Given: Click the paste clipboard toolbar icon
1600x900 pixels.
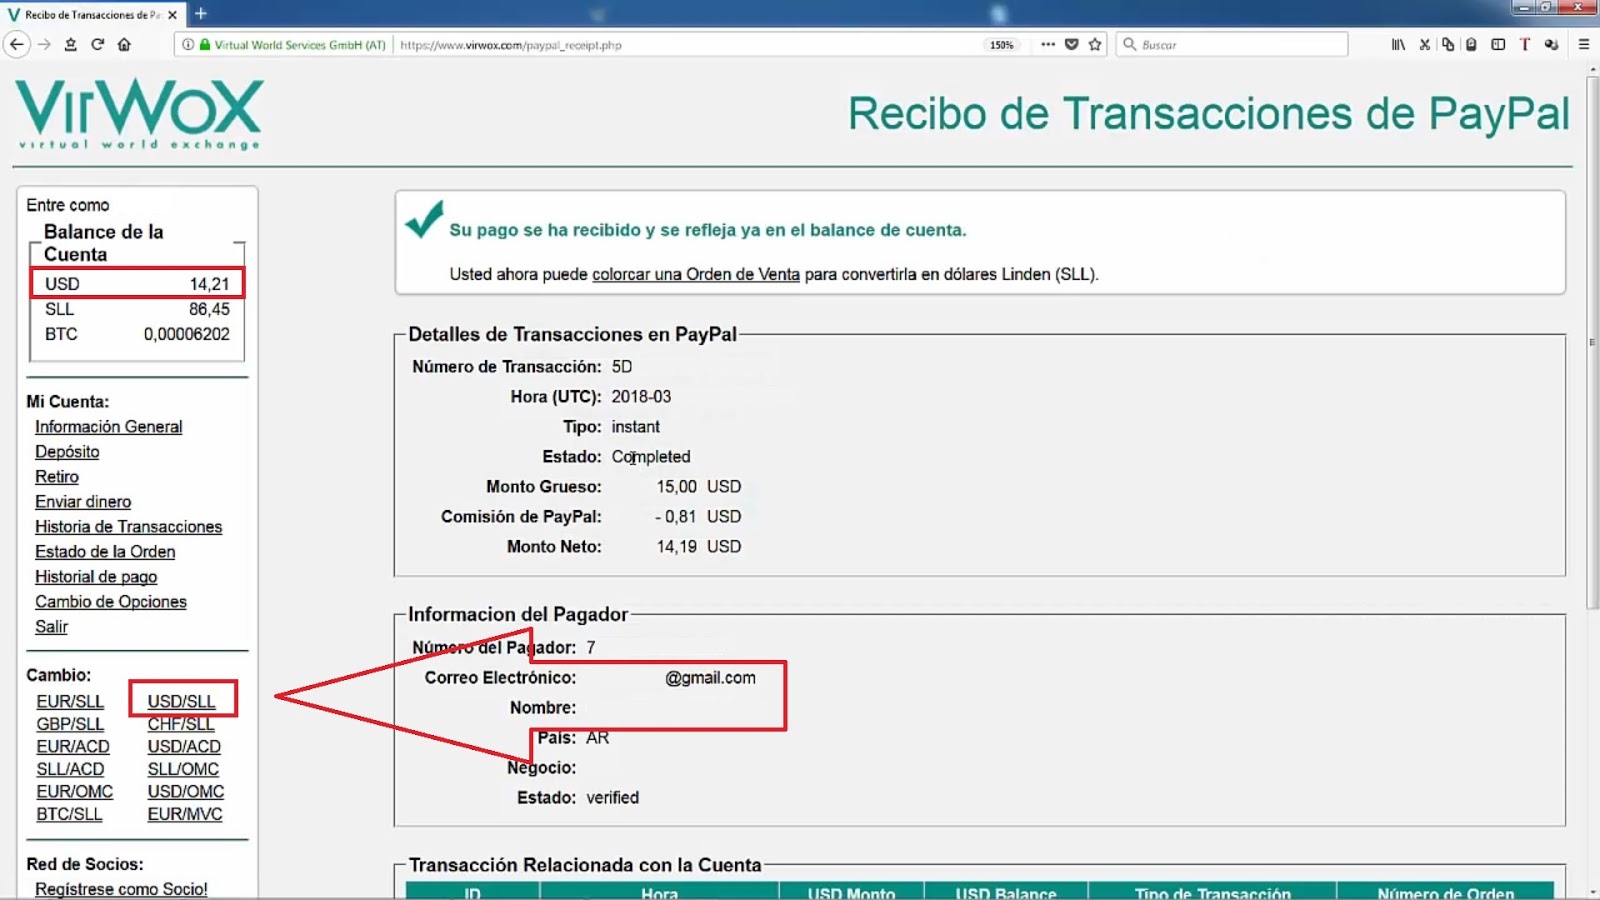Looking at the screenshot, I should [1471, 44].
